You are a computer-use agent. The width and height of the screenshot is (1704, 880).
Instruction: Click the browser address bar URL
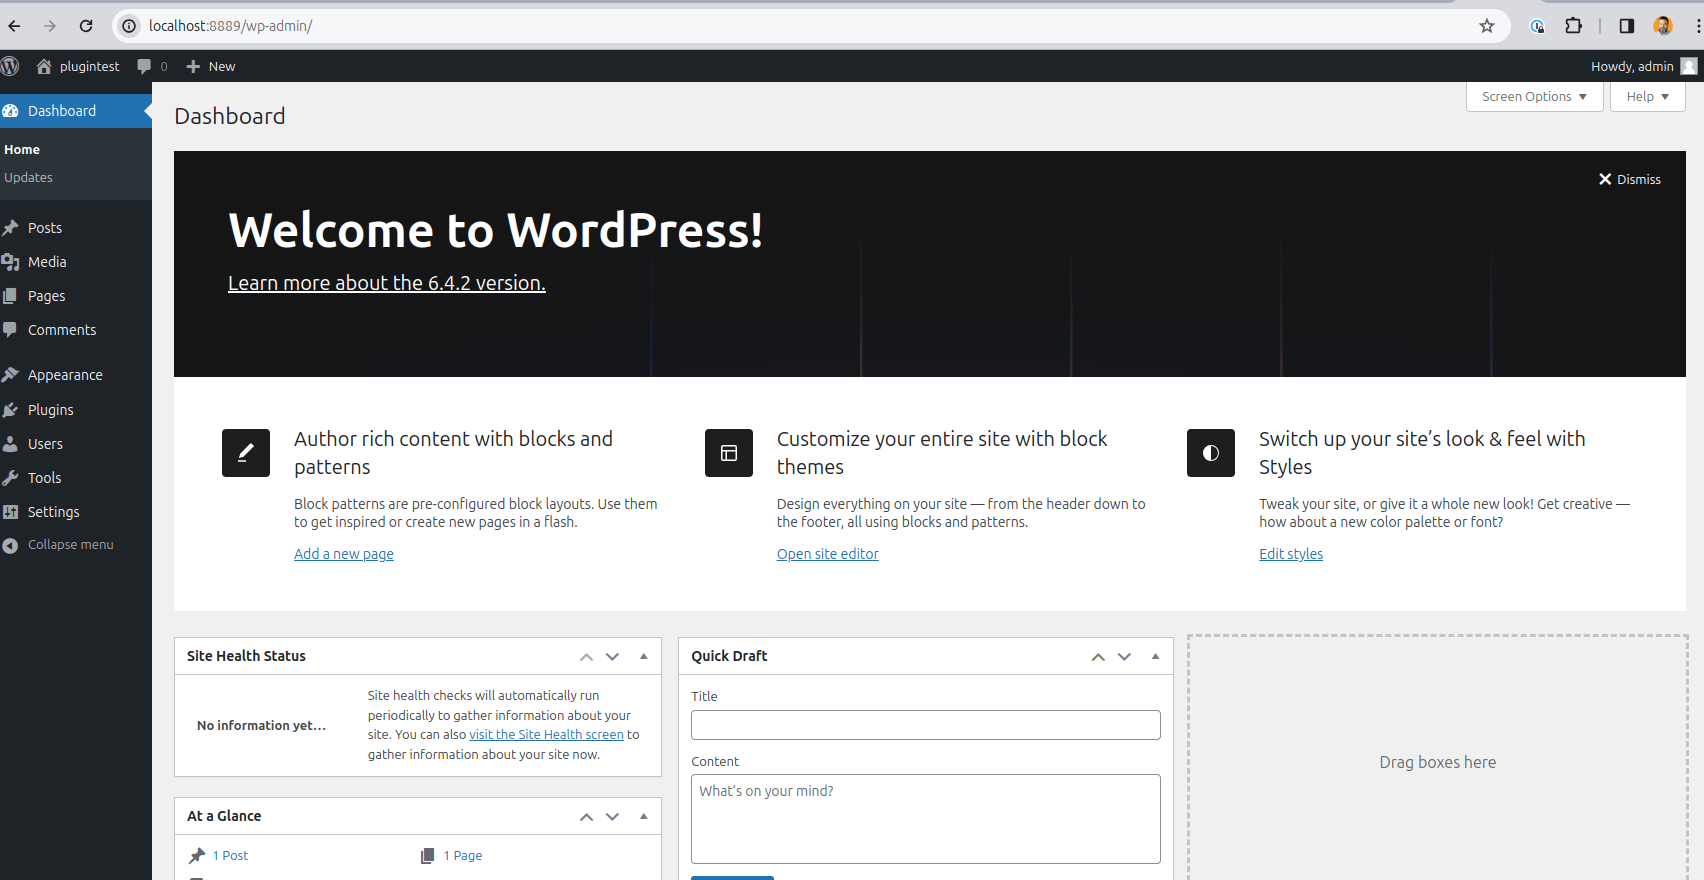tap(231, 26)
